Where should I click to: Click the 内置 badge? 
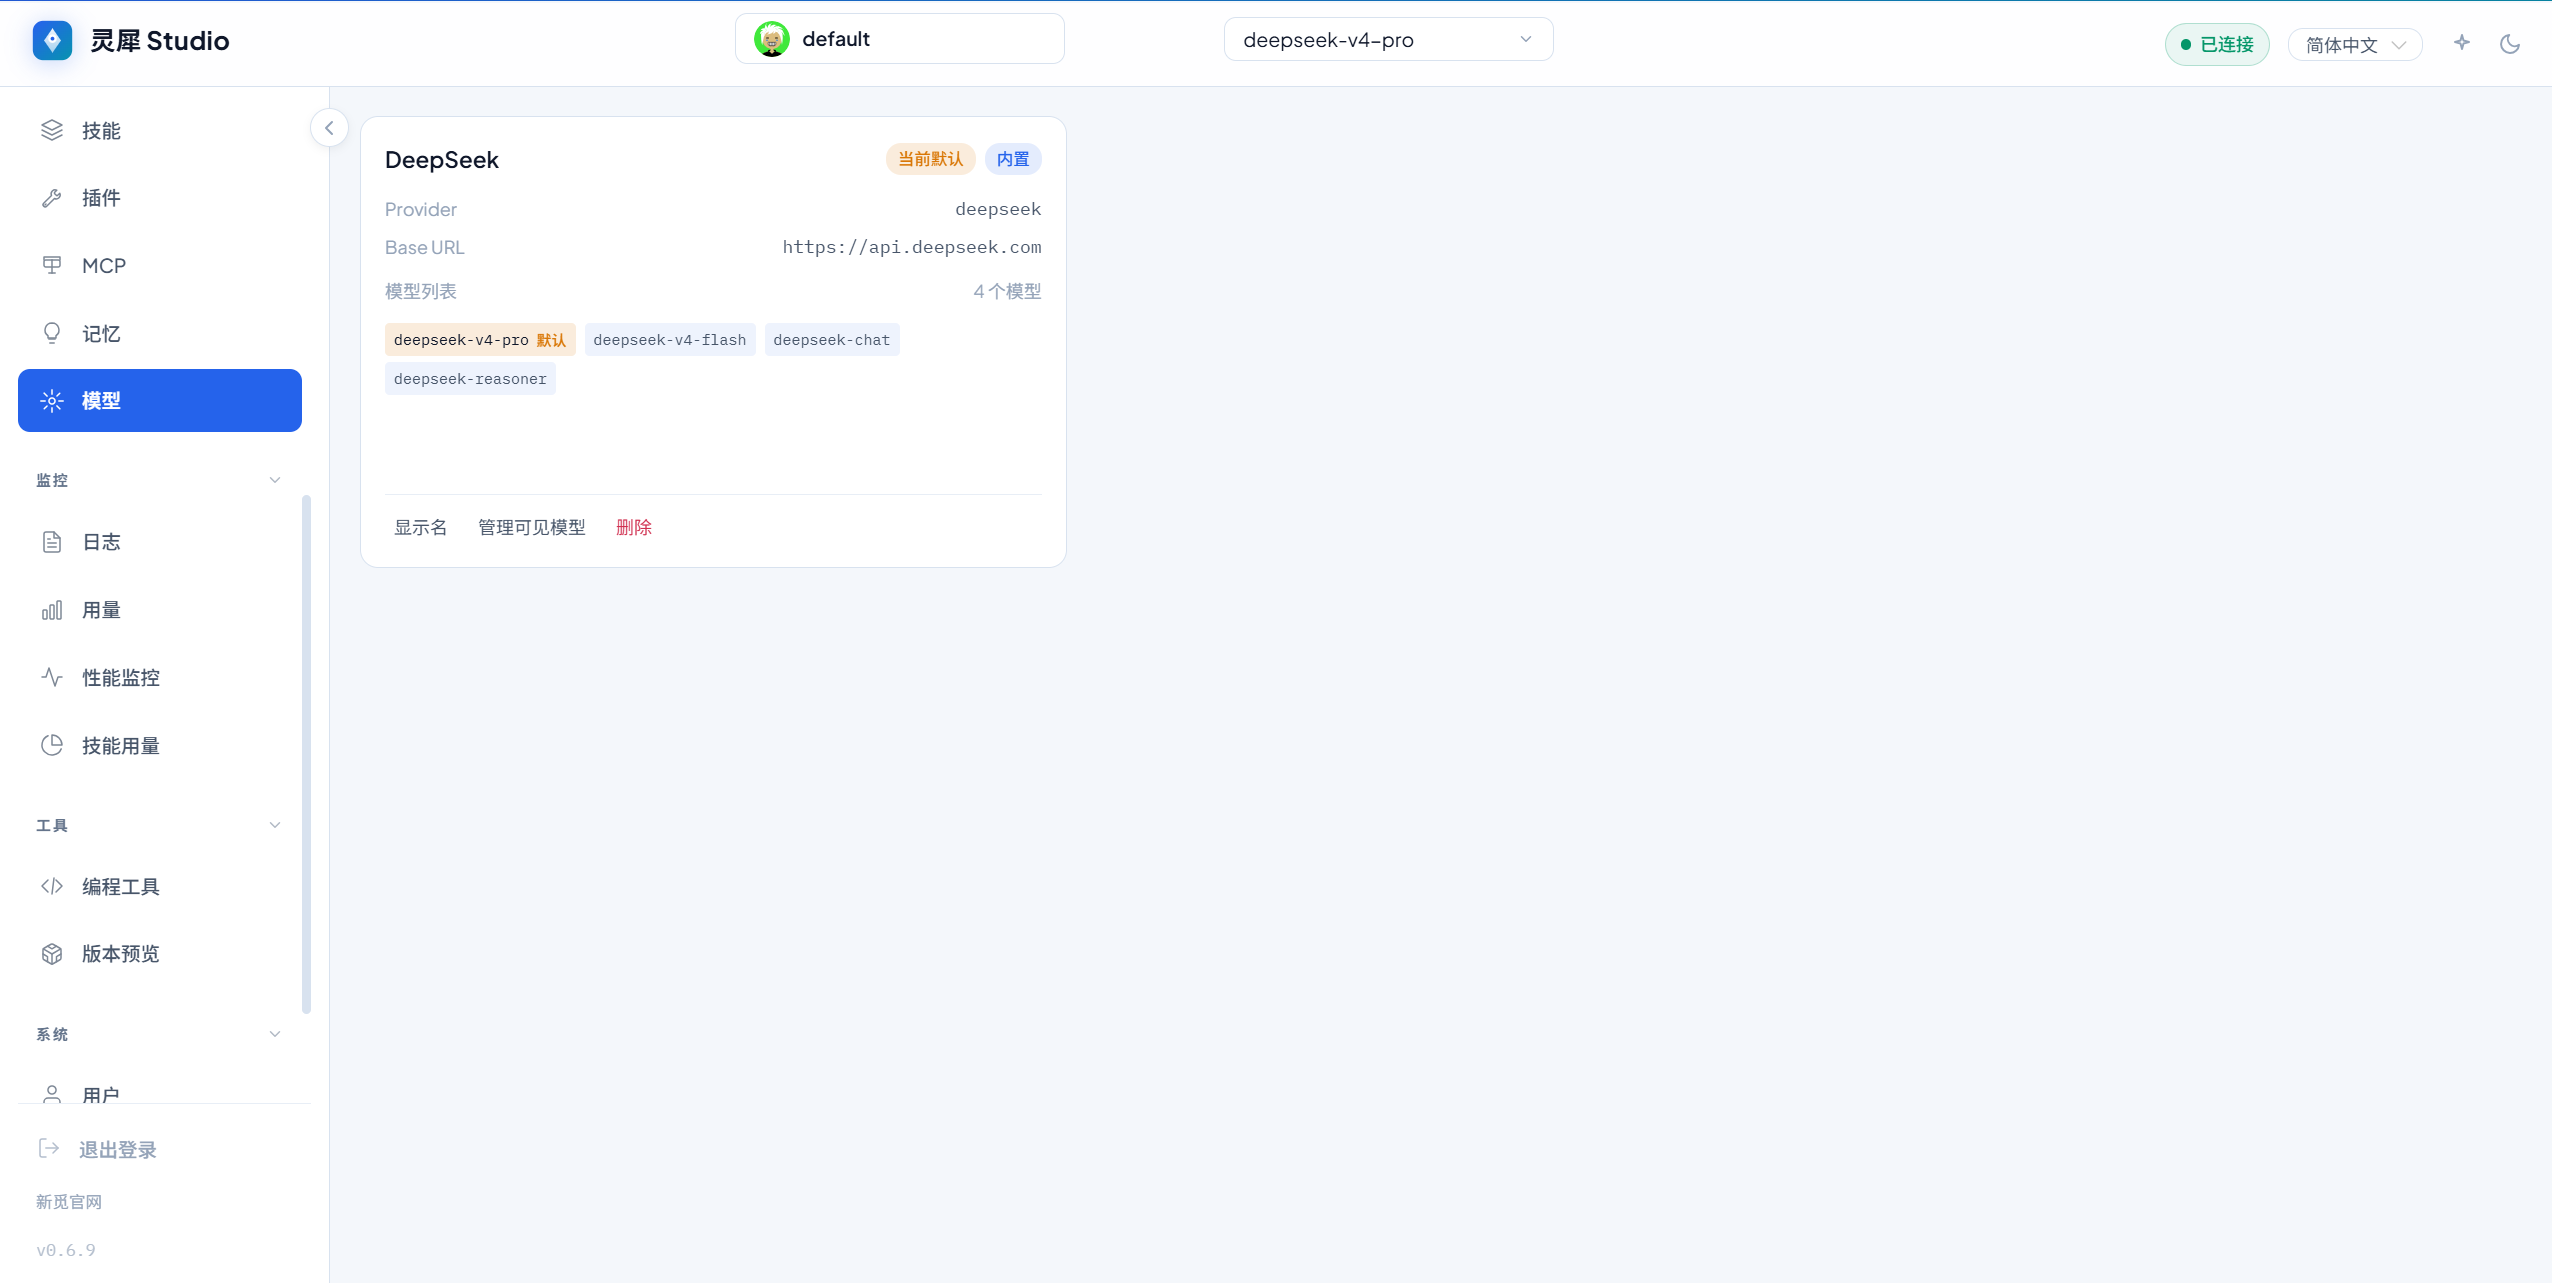tap(1013, 159)
